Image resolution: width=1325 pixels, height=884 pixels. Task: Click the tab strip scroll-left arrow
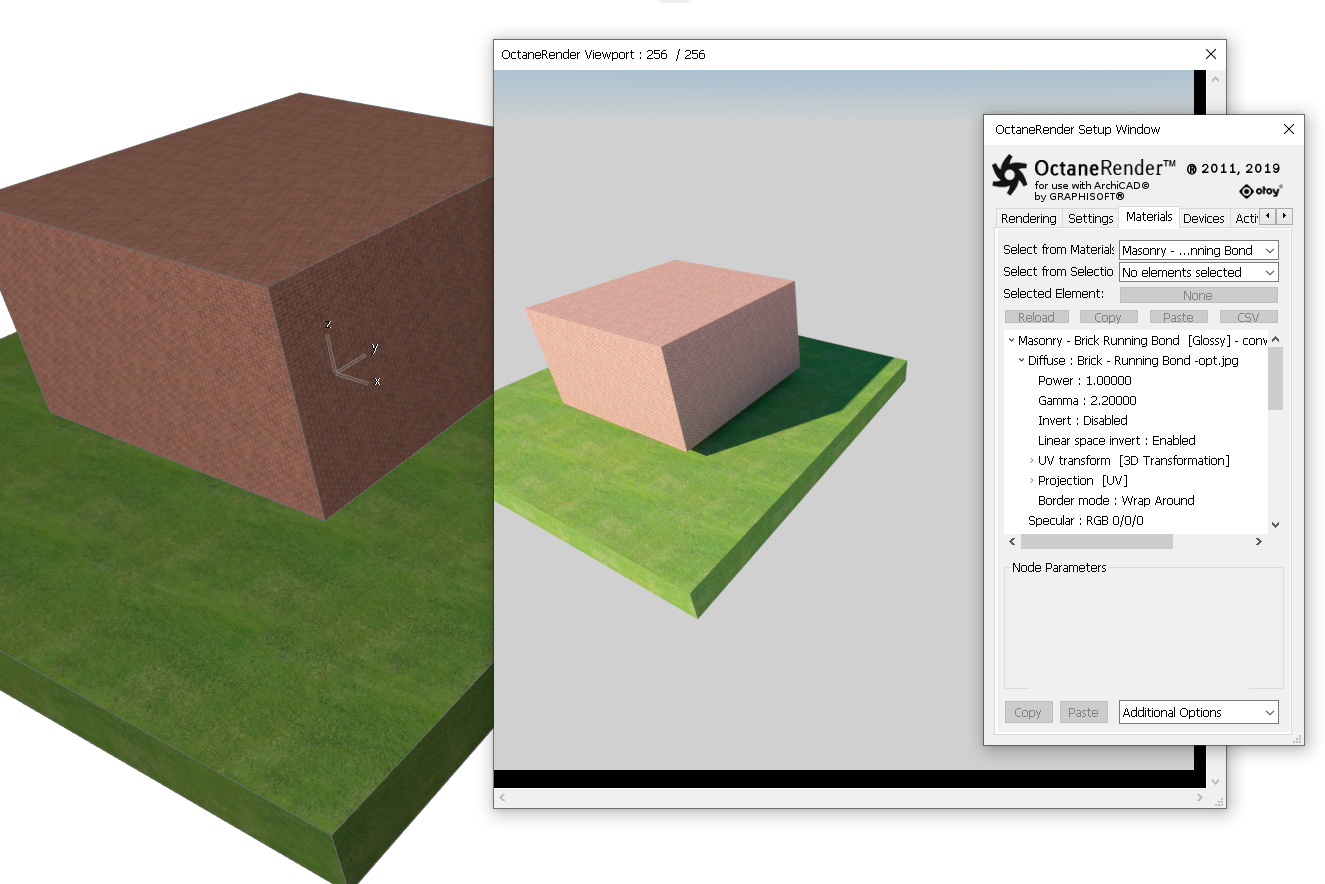(x=1267, y=216)
